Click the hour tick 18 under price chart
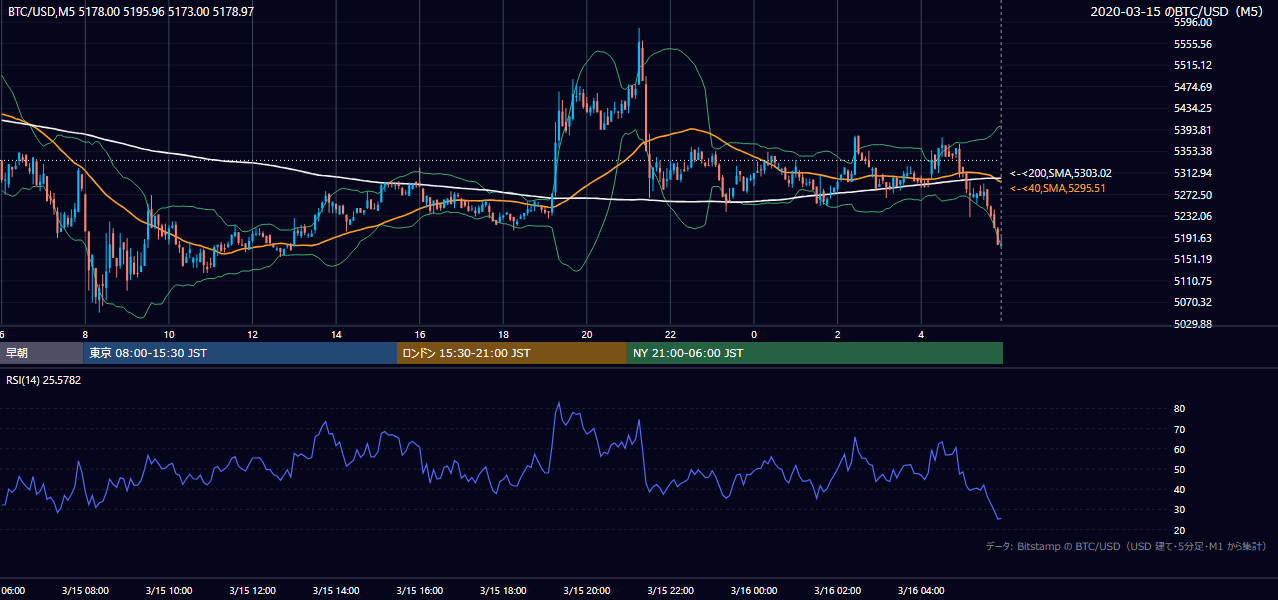 [x=503, y=334]
